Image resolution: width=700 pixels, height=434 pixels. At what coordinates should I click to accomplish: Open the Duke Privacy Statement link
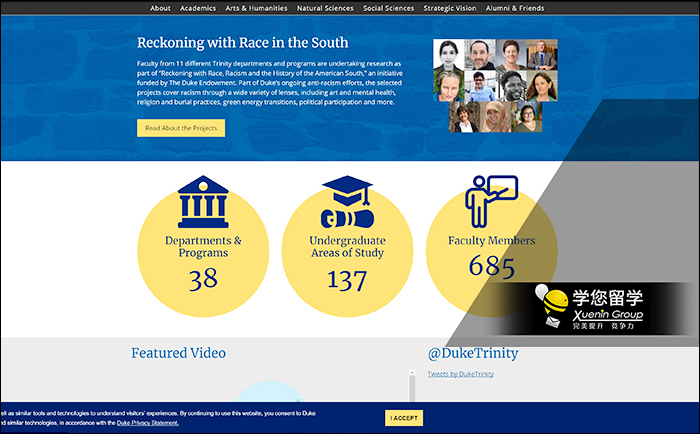[148, 423]
